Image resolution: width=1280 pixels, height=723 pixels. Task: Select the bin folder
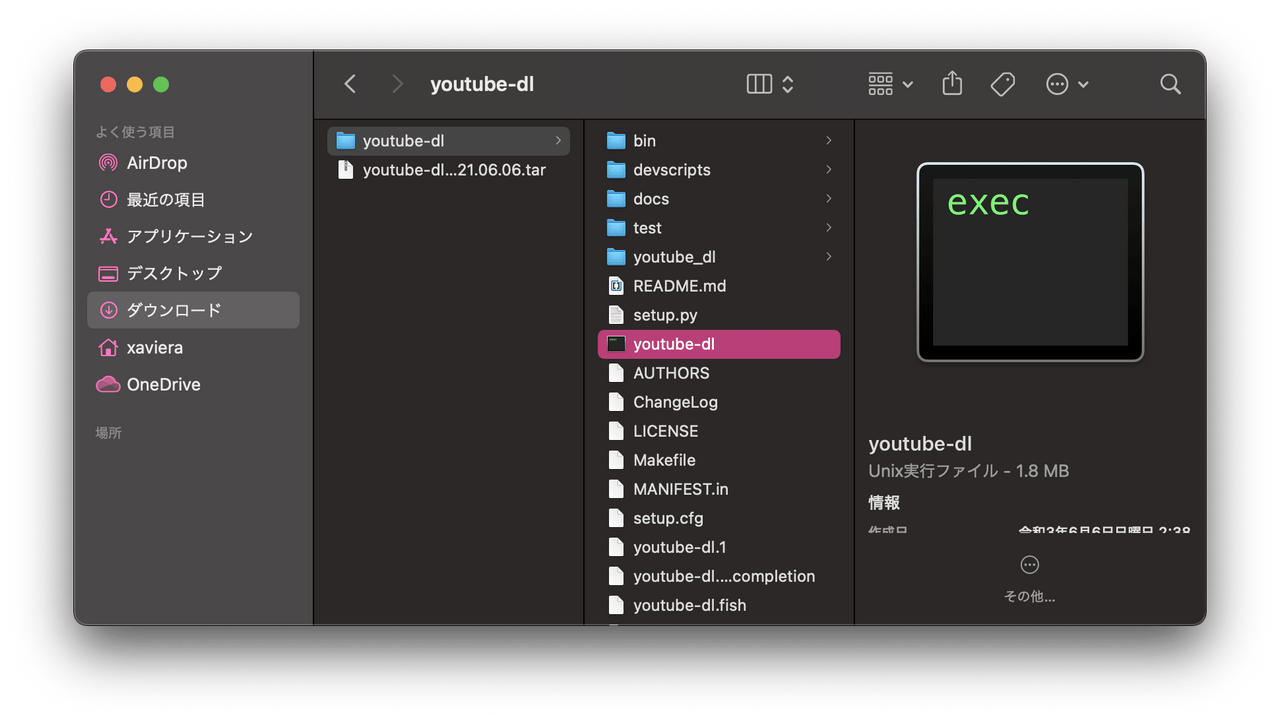click(719, 141)
